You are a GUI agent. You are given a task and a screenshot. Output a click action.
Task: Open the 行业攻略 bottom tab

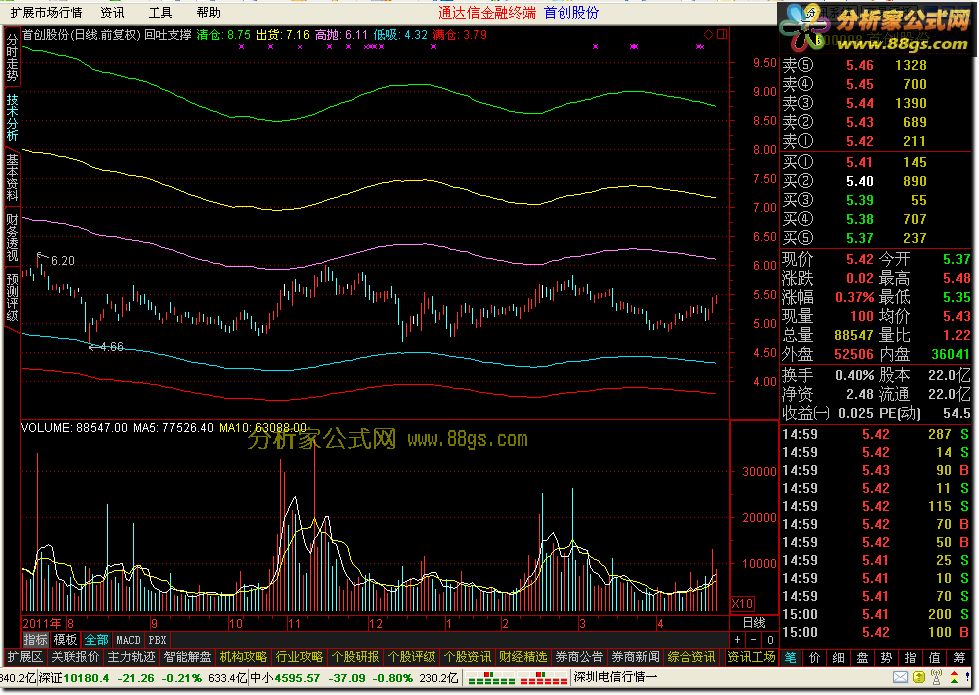coord(300,657)
